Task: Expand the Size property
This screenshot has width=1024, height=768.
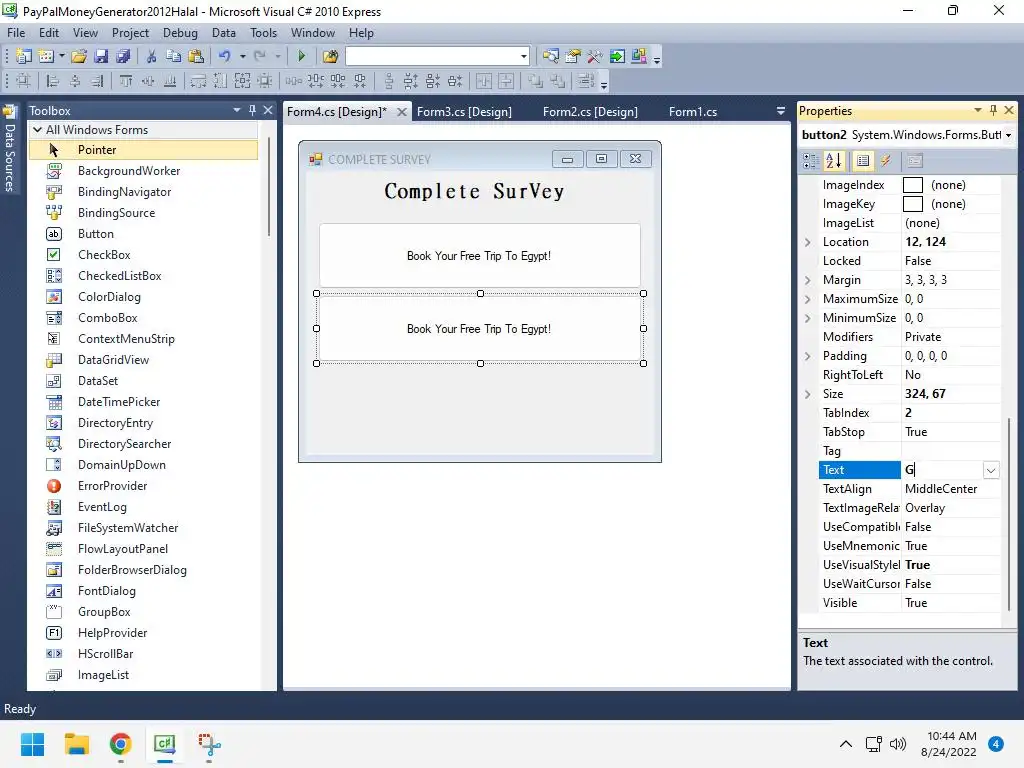Action: [808, 394]
